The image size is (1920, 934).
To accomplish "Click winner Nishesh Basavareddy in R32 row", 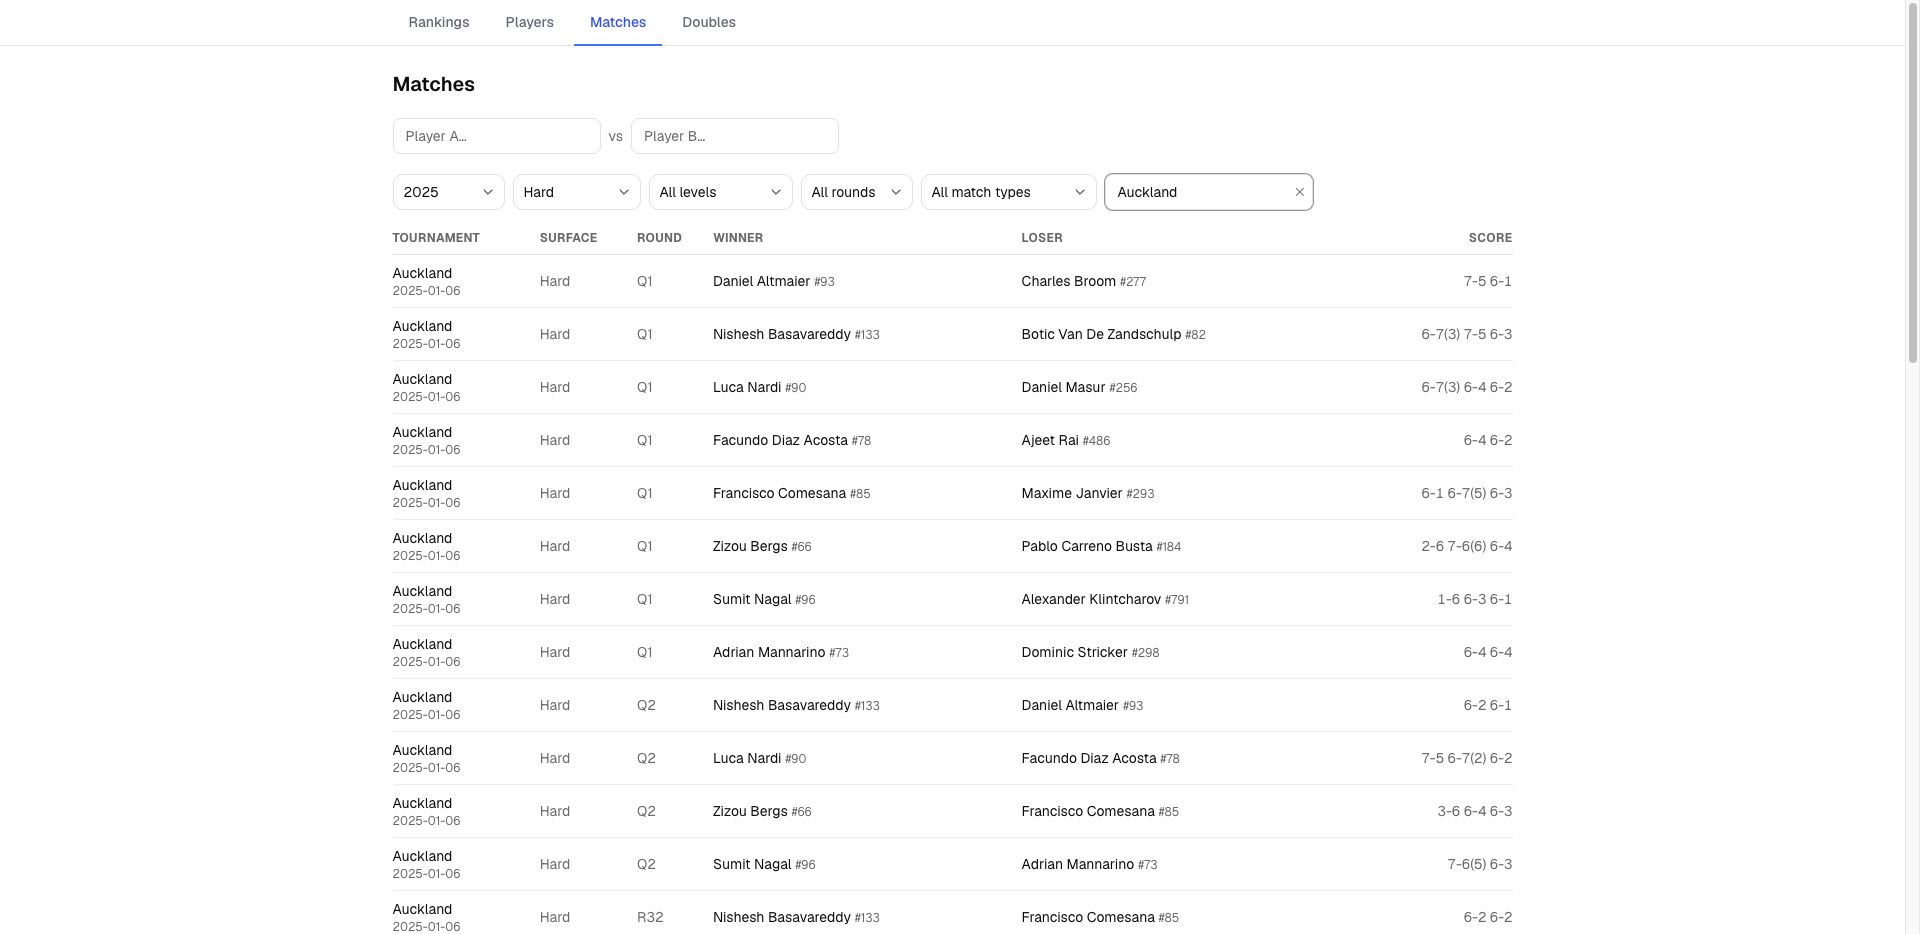I will point(782,917).
